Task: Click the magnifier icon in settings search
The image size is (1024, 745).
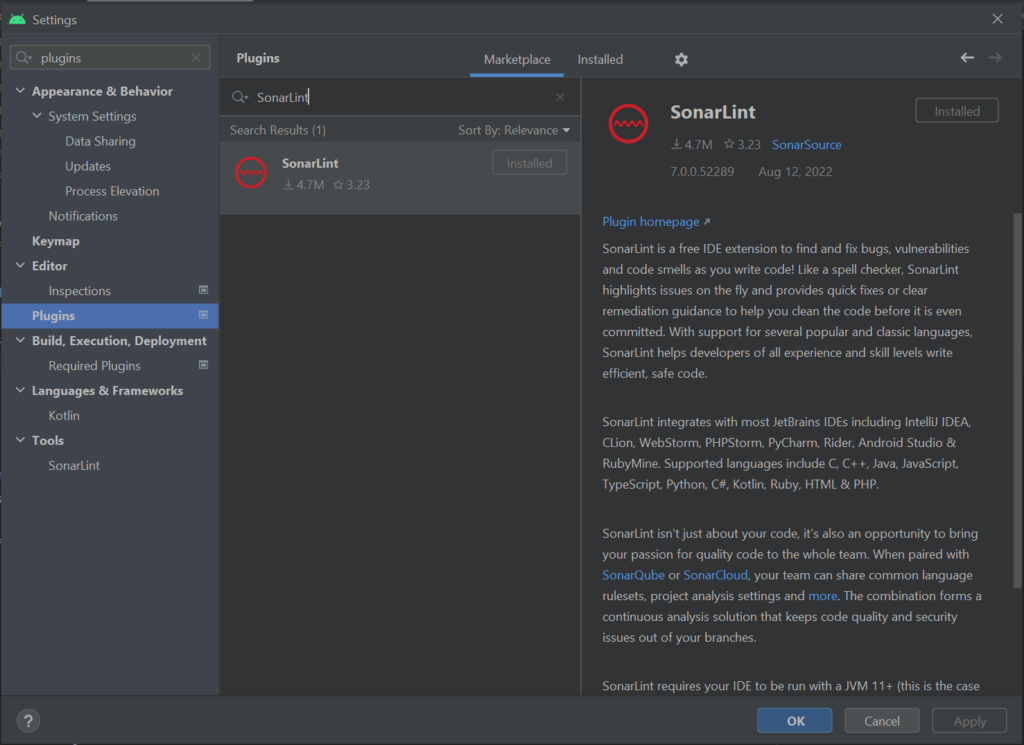Action: 24,58
